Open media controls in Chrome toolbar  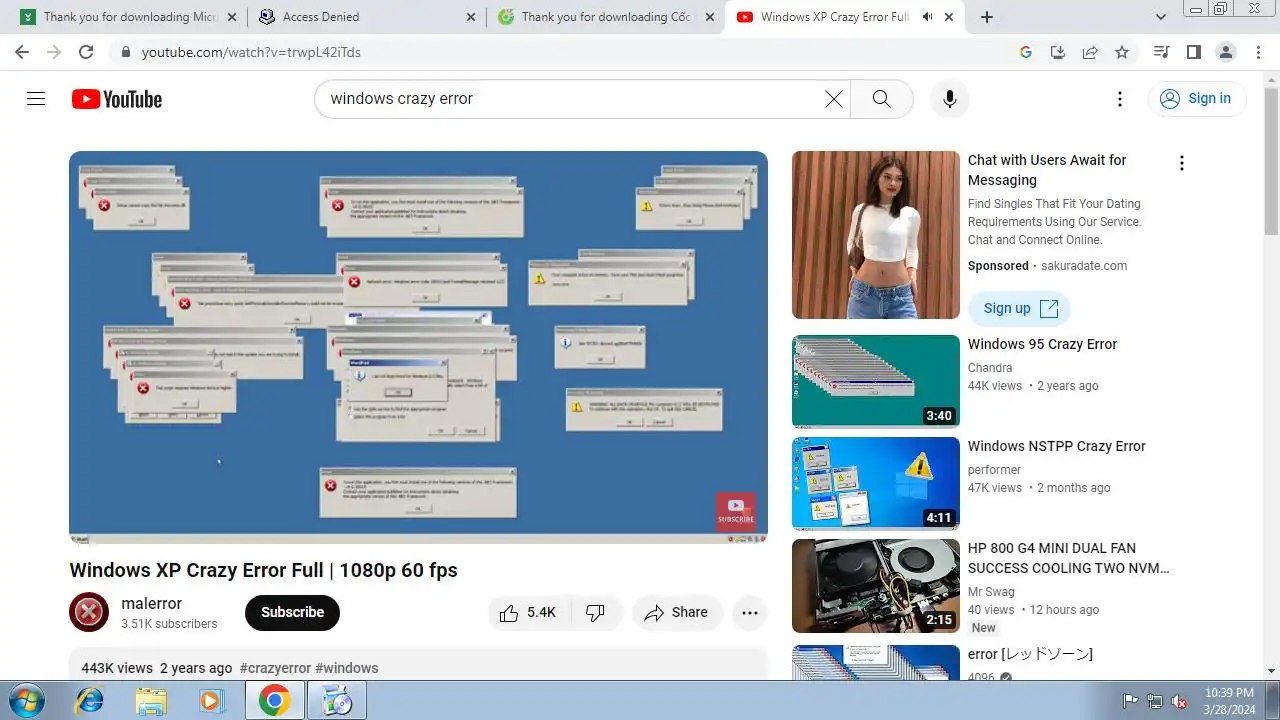coord(1161,52)
